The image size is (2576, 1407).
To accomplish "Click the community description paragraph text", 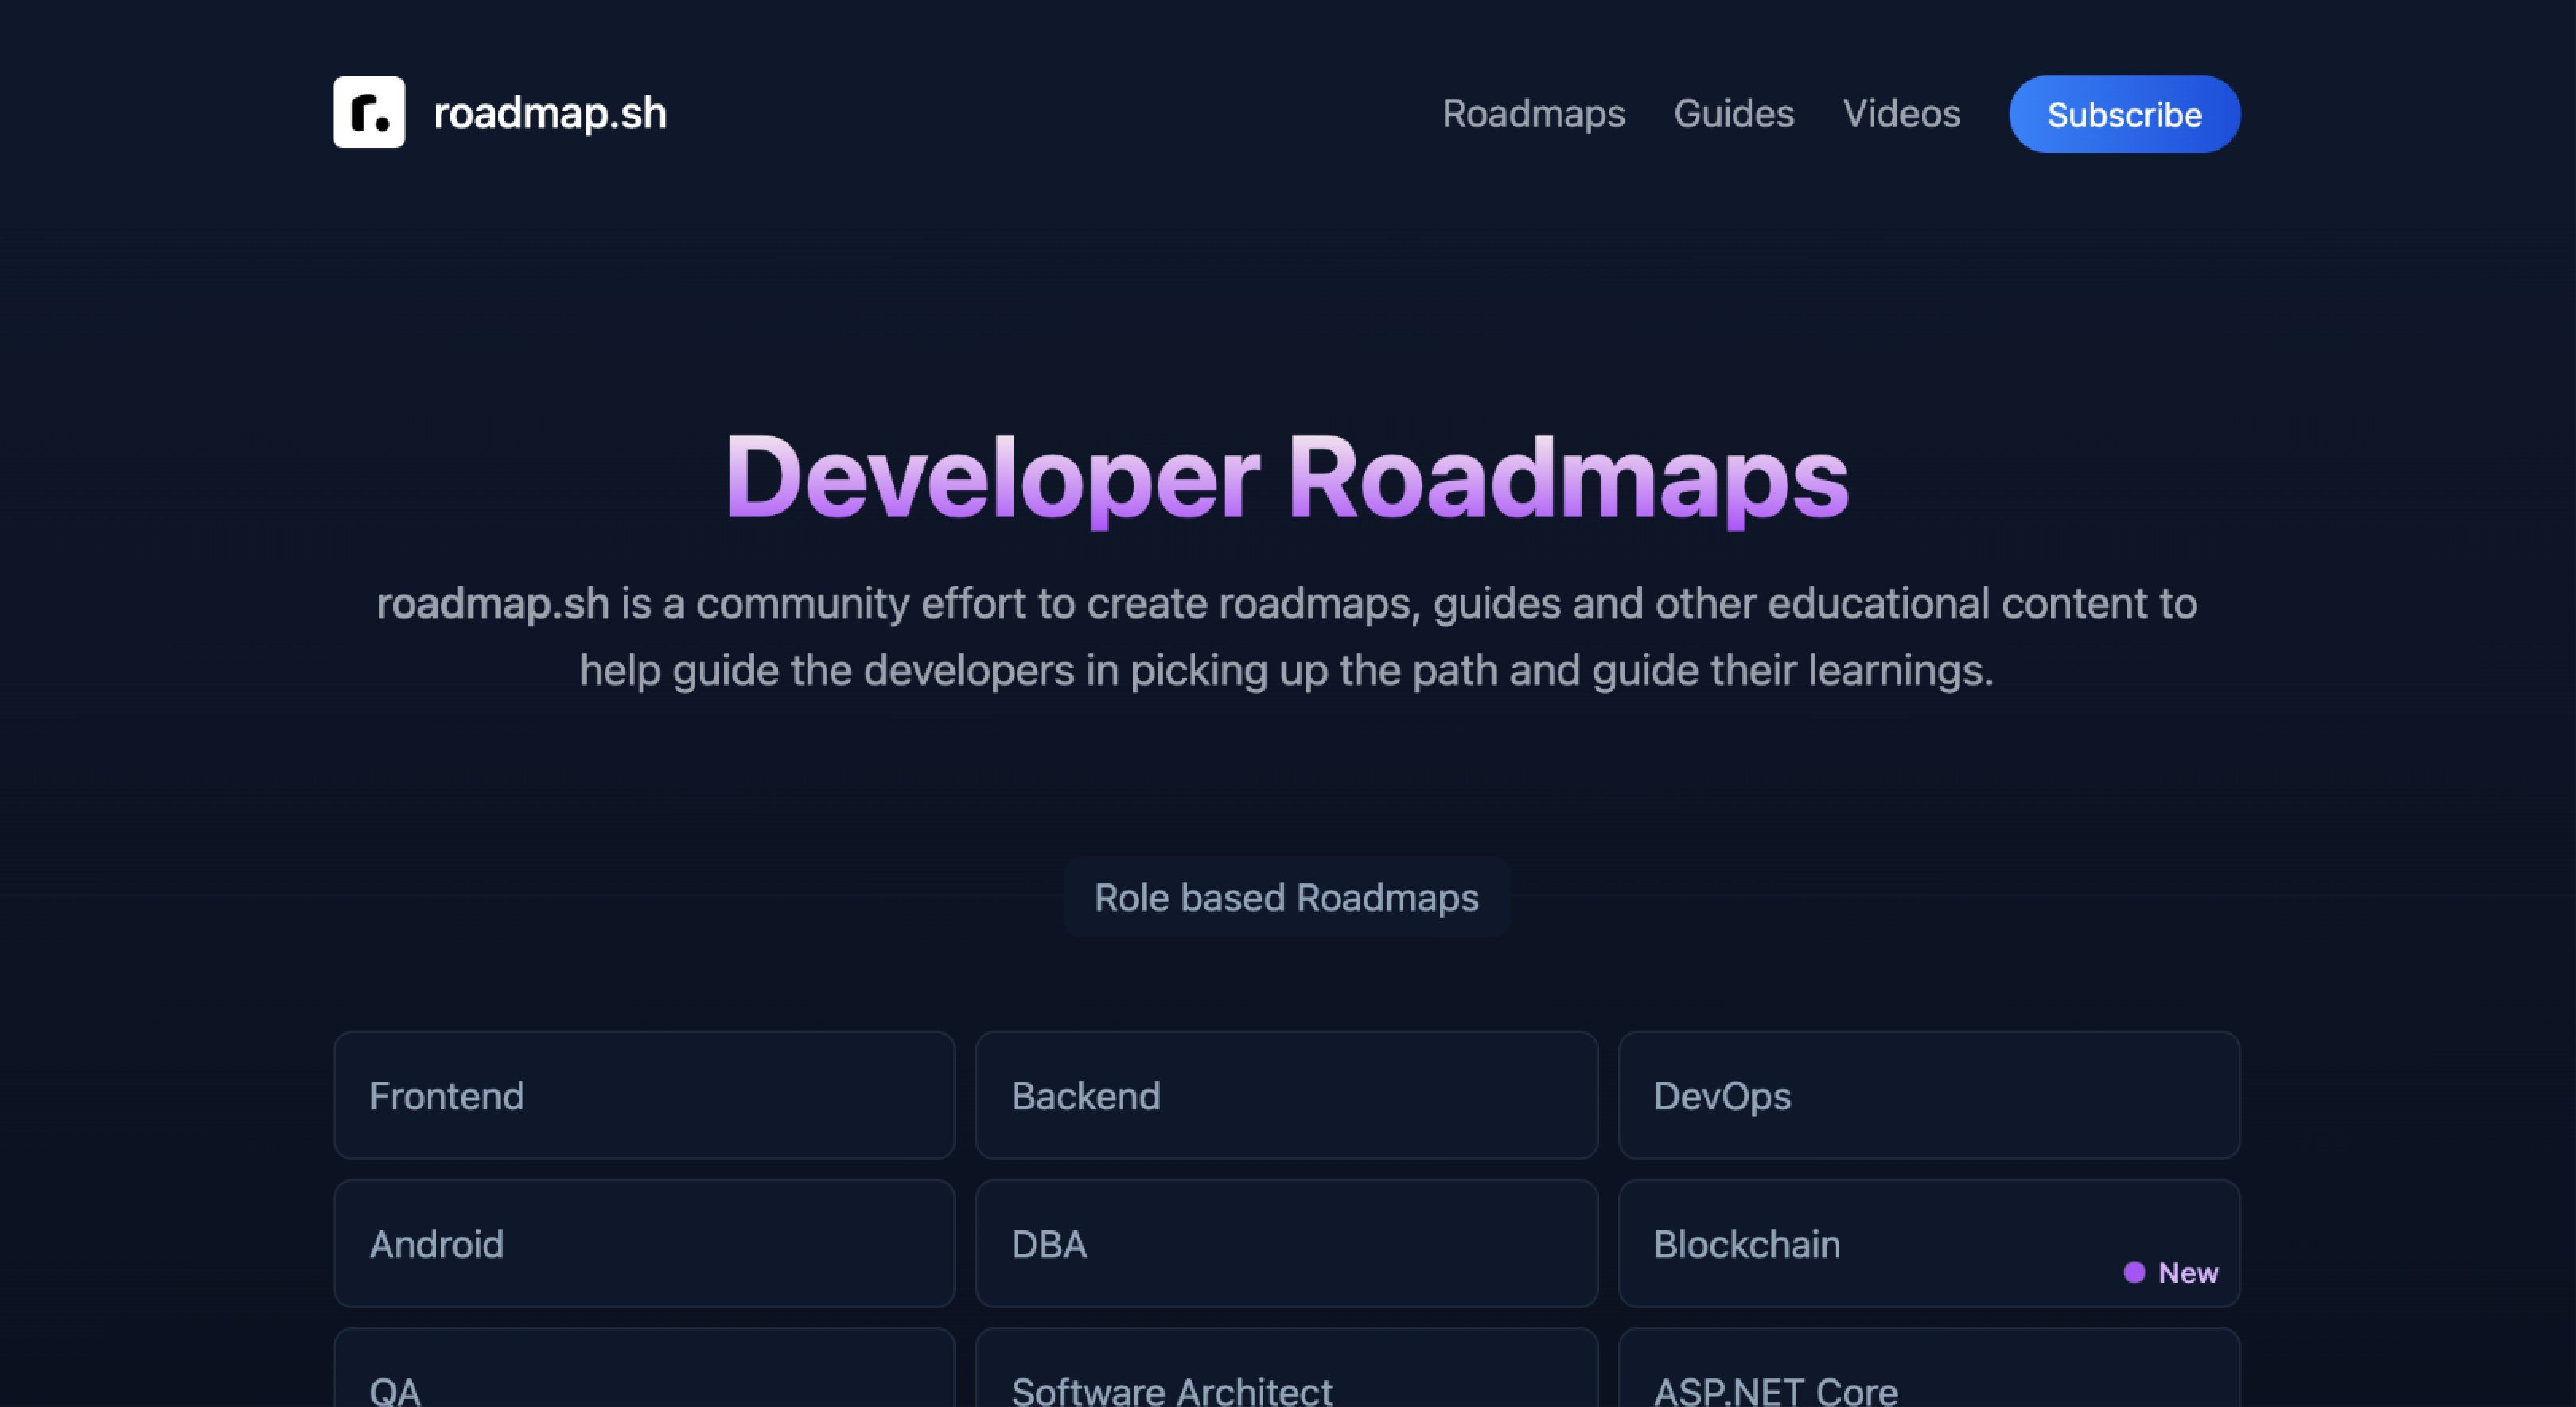I will (x=1288, y=636).
